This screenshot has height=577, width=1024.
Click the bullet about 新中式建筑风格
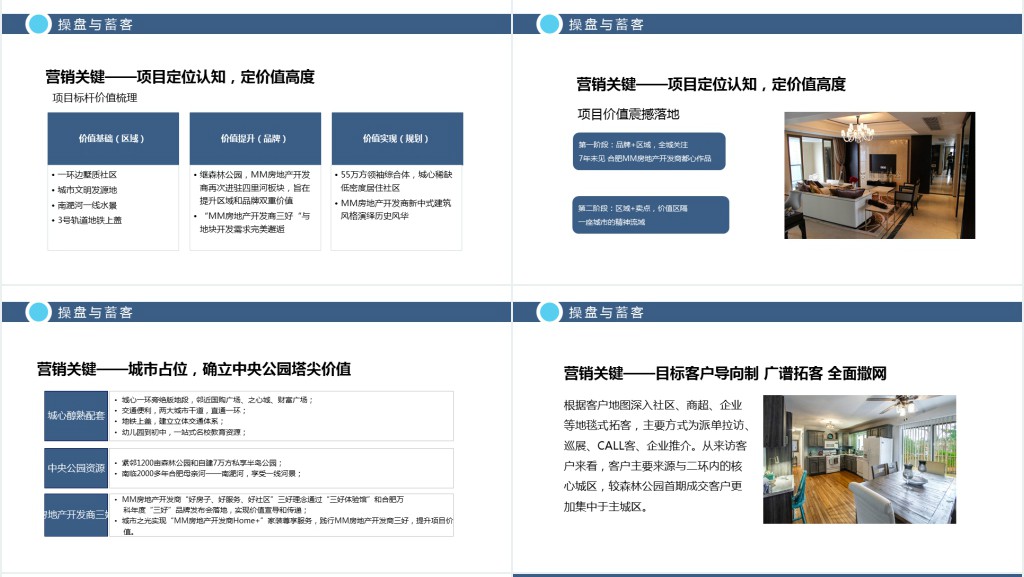[x=394, y=210]
